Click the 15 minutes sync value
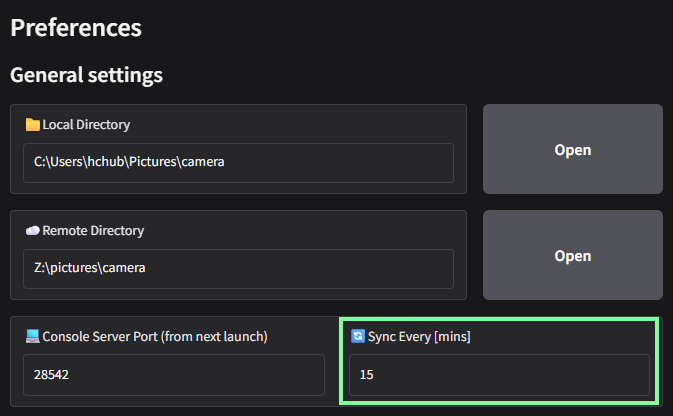This screenshot has width=673, height=416. [367, 375]
